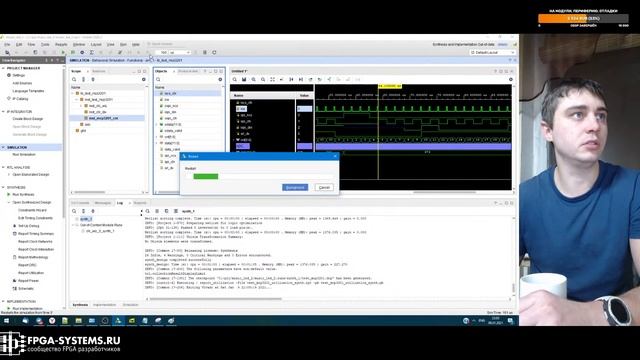This screenshot has height=360, width=640.
Task: Click search icon in Log run list
Action: [x=74, y=211]
